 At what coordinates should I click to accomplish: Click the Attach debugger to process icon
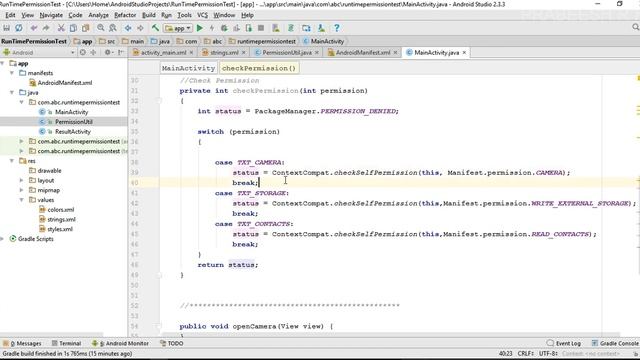tap(249, 28)
